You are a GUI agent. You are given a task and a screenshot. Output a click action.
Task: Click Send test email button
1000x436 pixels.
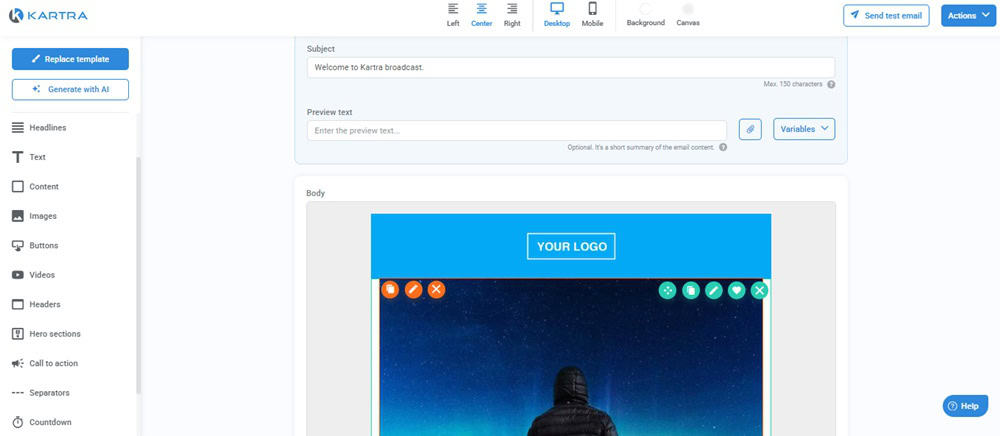tap(886, 16)
